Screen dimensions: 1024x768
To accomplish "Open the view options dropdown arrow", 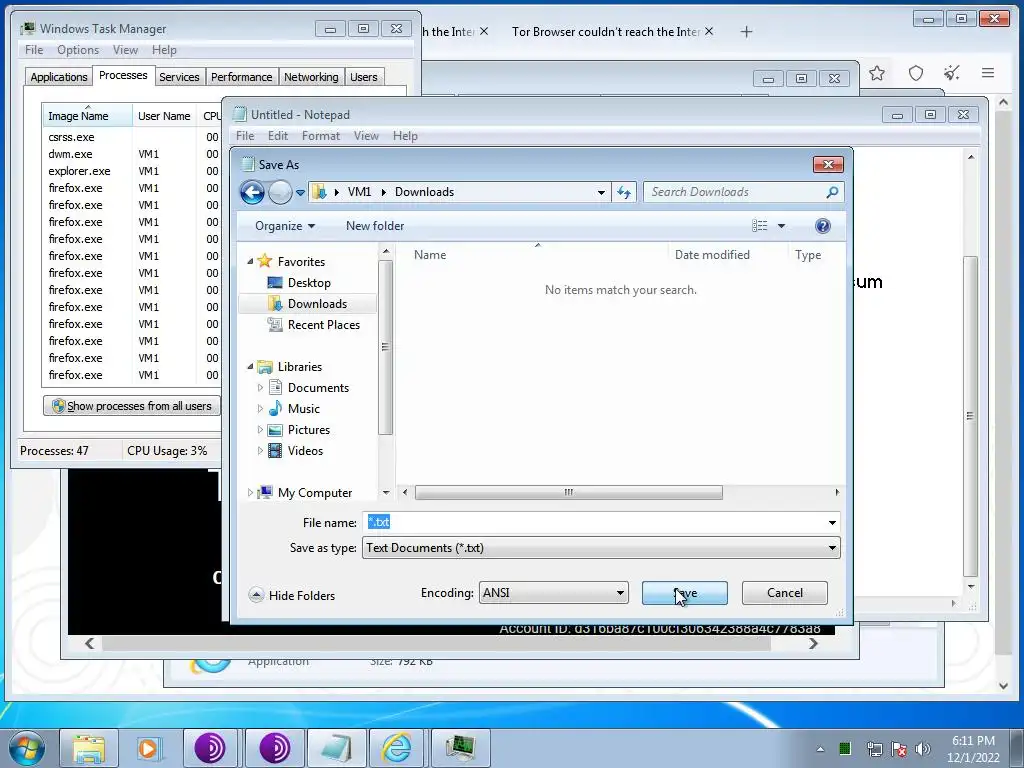I will [x=781, y=226].
